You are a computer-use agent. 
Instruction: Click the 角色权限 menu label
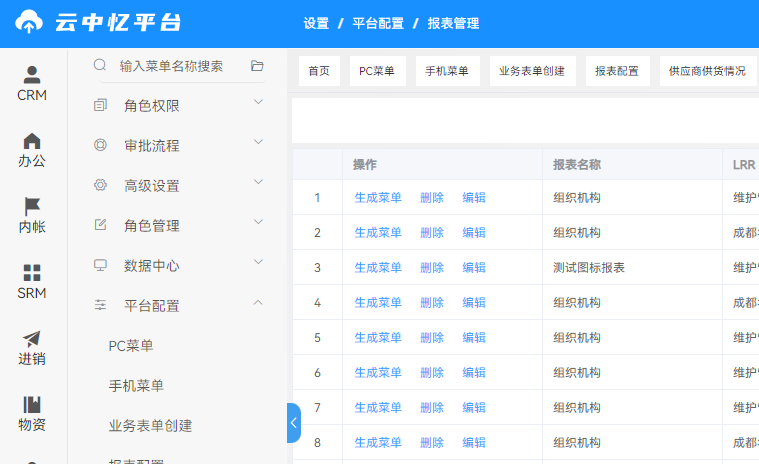152,105
